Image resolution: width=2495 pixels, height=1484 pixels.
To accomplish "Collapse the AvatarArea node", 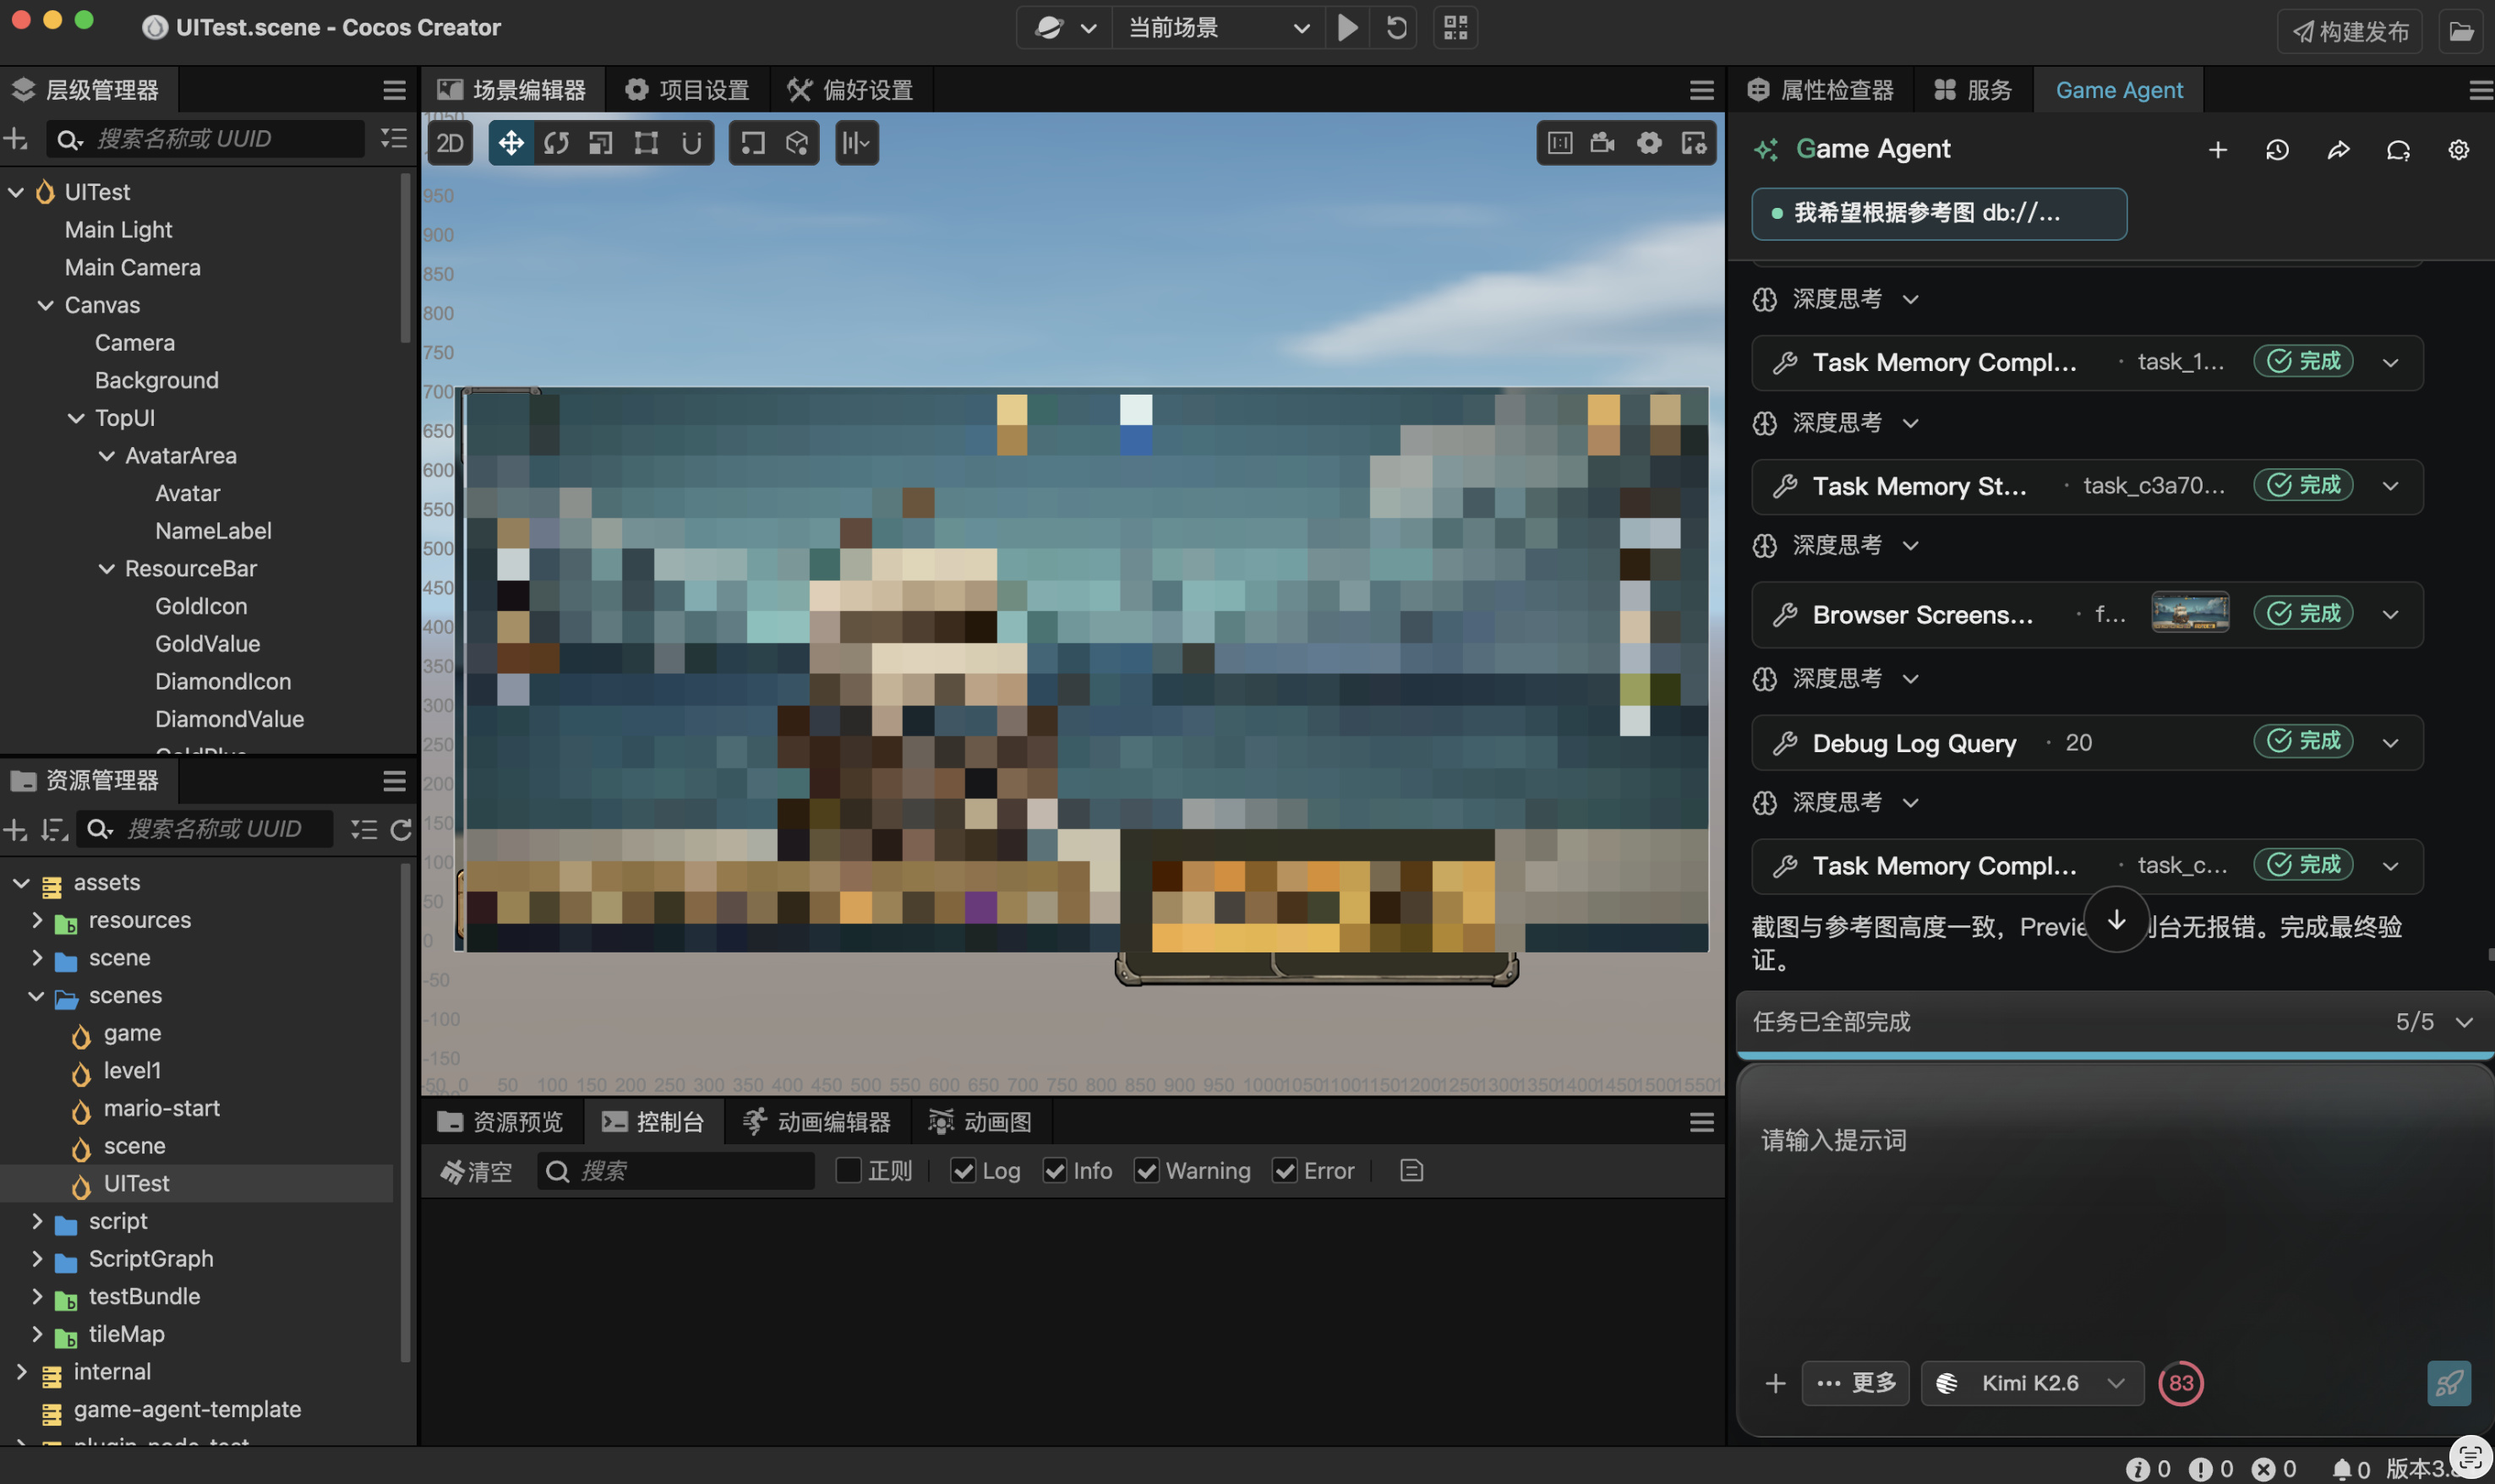I will click(106, 456).
